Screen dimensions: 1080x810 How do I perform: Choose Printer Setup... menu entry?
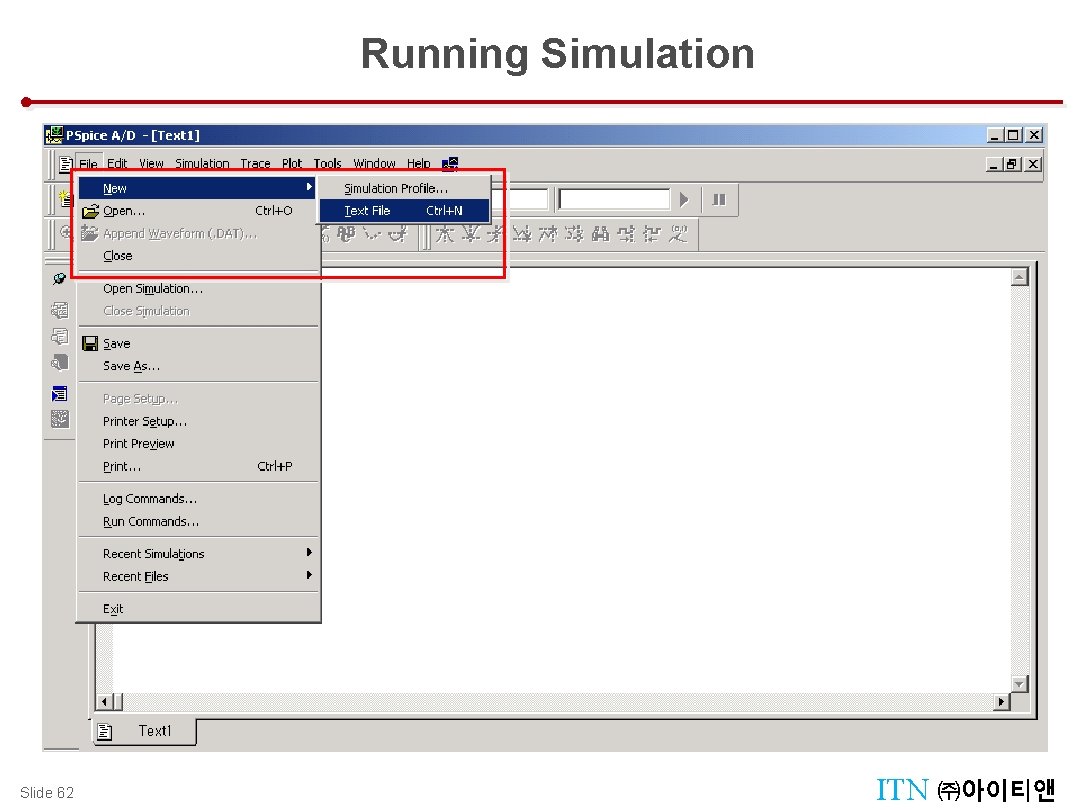click(x=197, y=421)
